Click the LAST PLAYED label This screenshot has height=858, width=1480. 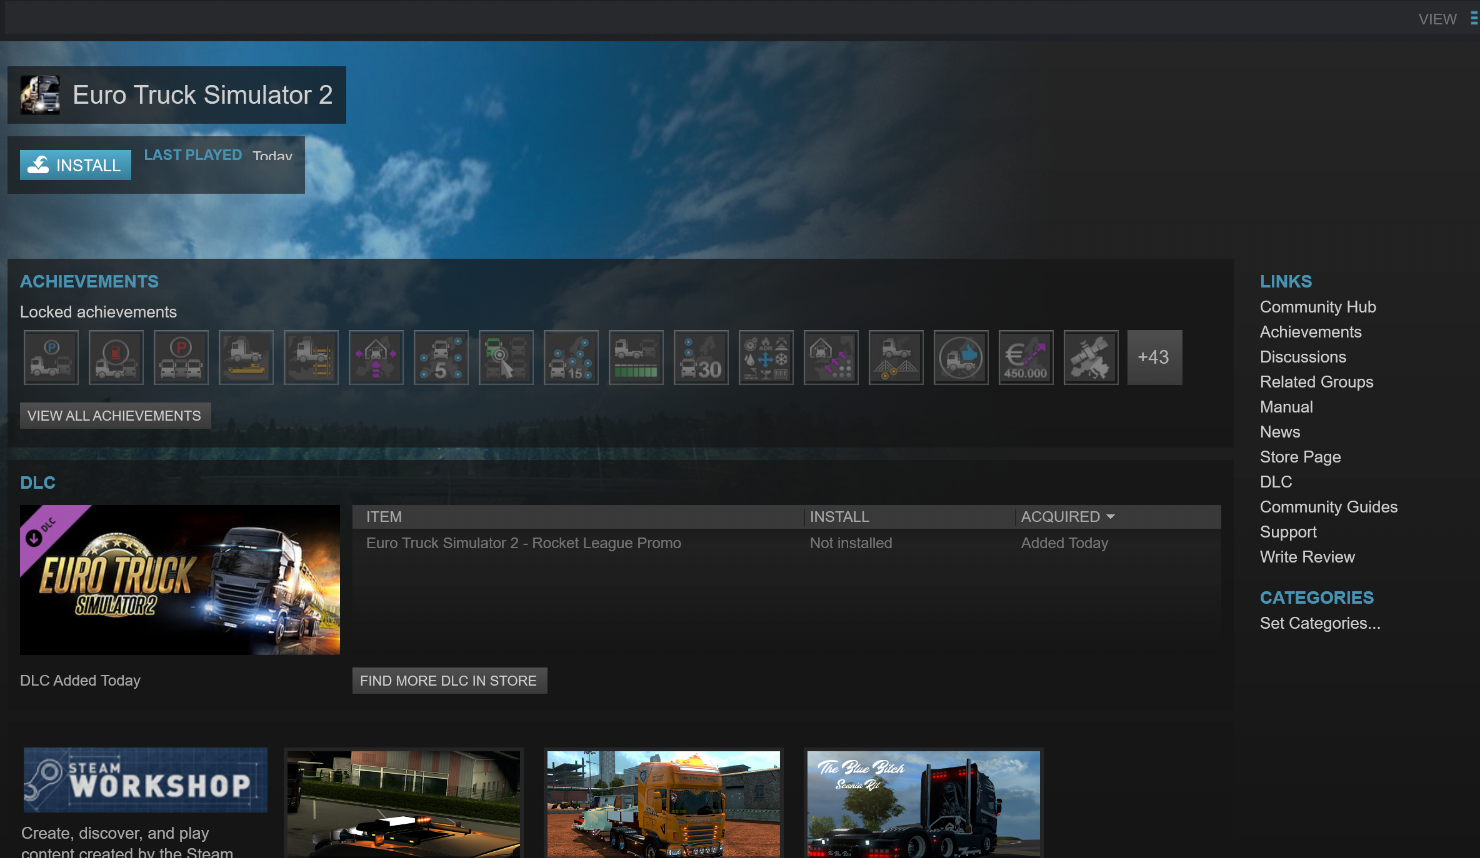pyautogui.click(x=193, y=155)
